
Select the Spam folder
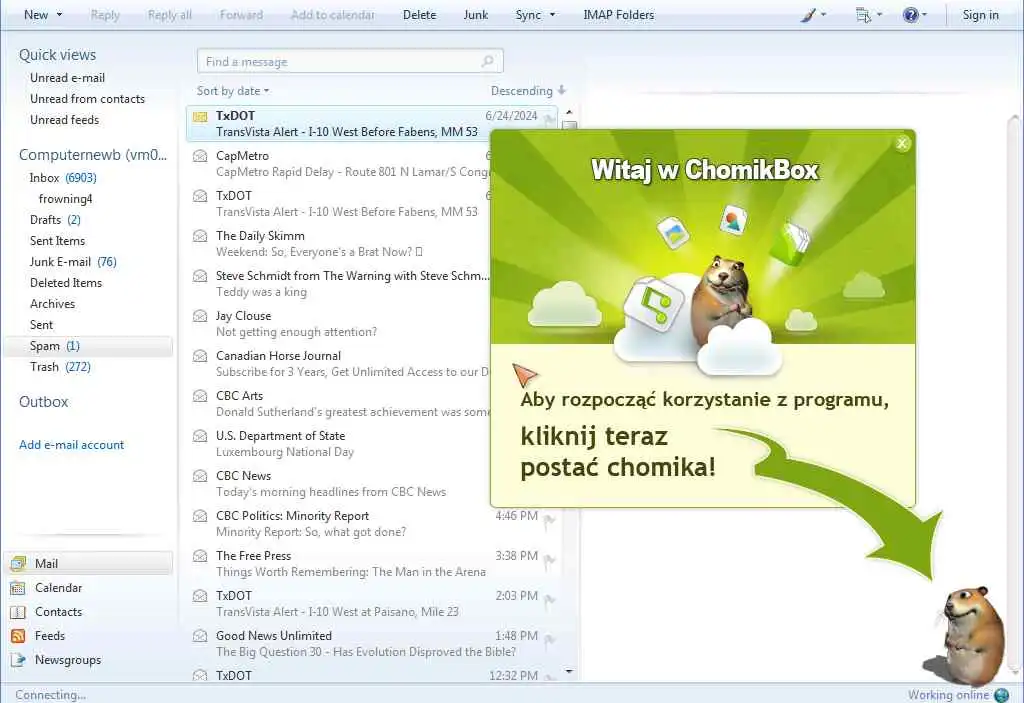[88, 346]
